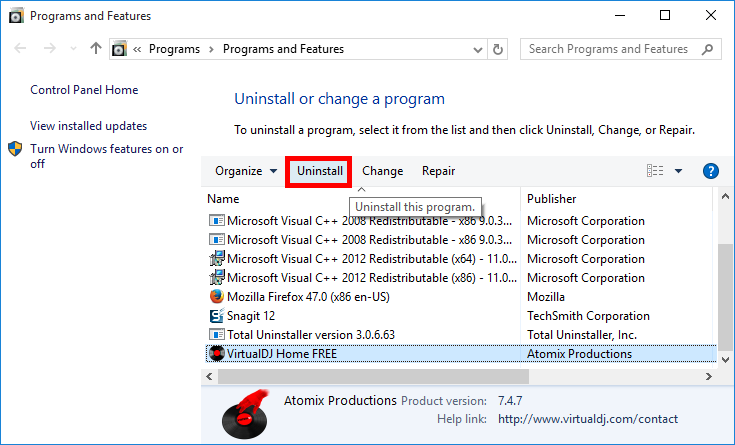735x445 pixels.
Task: Click the TechSmith Corporation publisher cell
Action: 588,316
